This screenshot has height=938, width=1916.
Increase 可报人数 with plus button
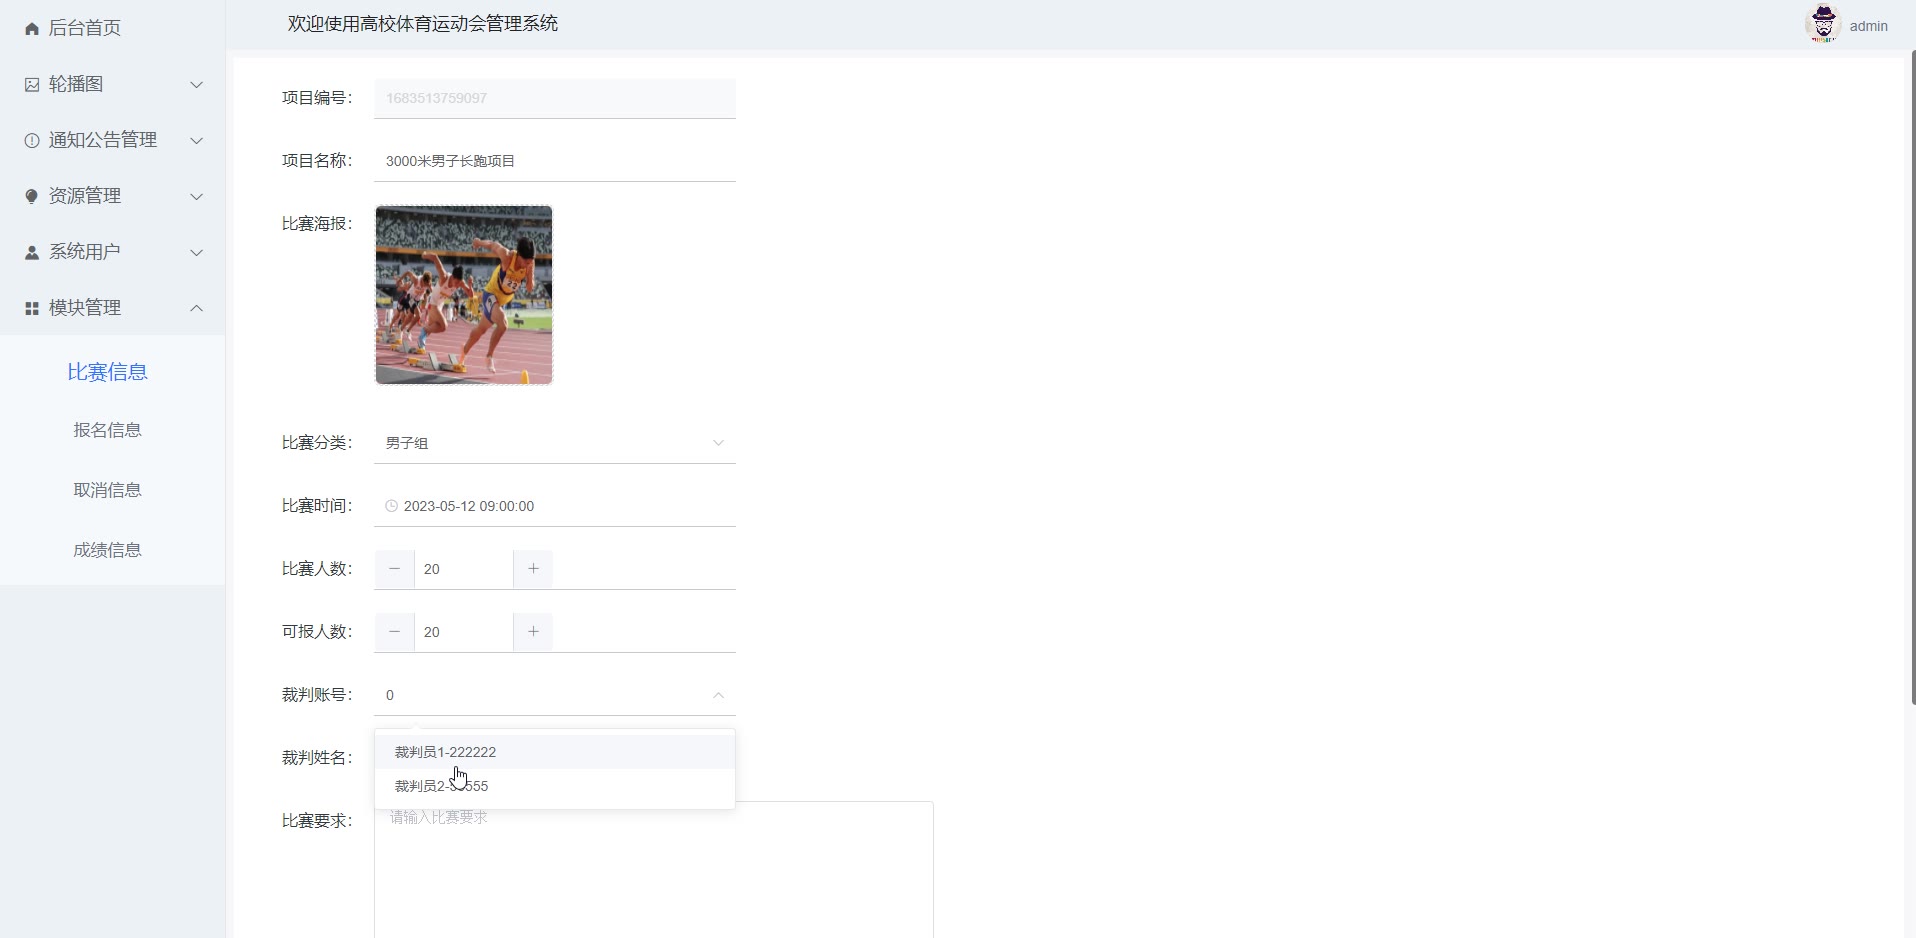533,632
